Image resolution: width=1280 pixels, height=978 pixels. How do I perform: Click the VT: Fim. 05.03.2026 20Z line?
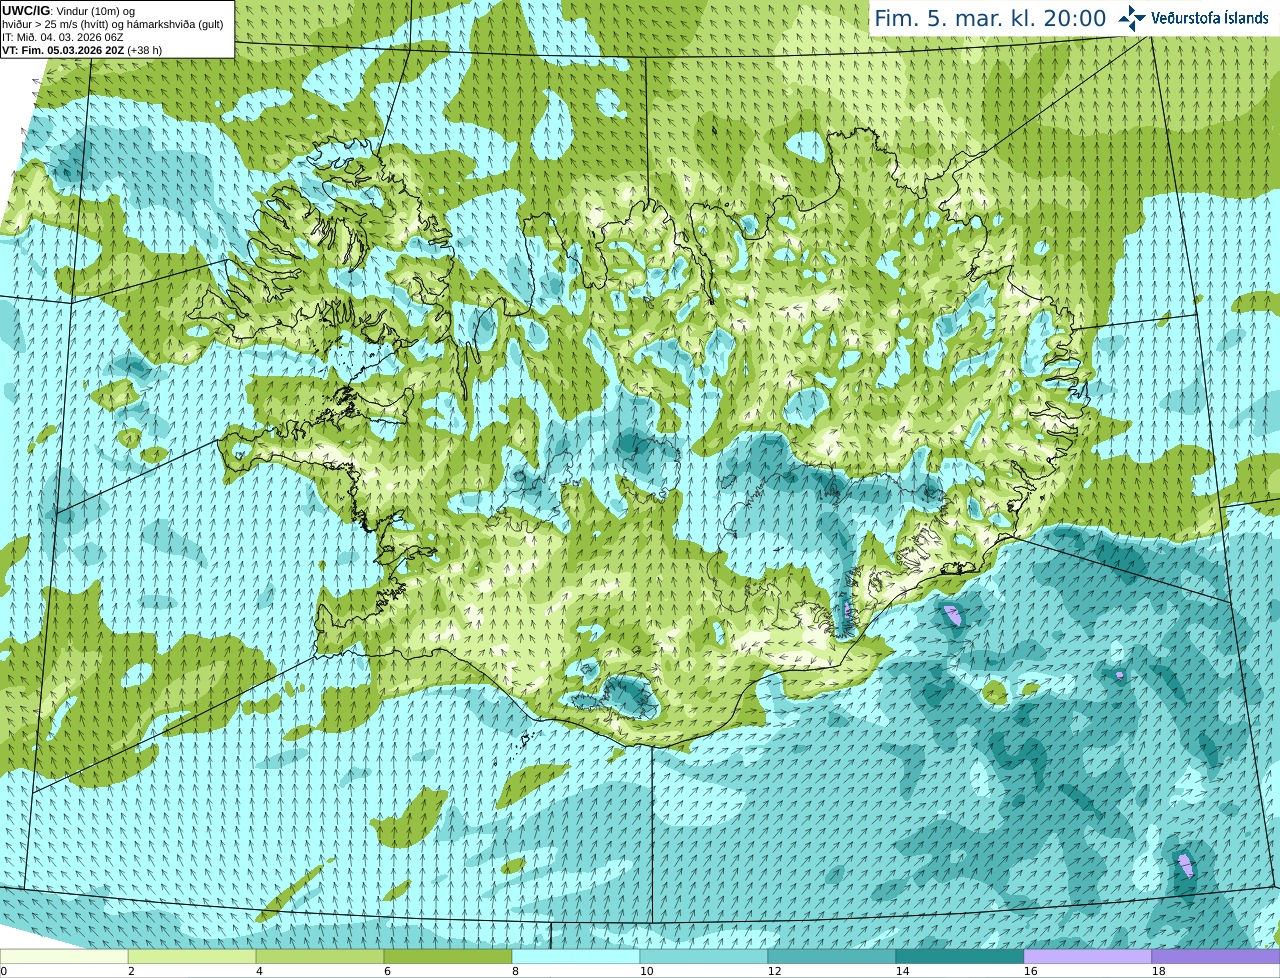(x=82, y=50)
